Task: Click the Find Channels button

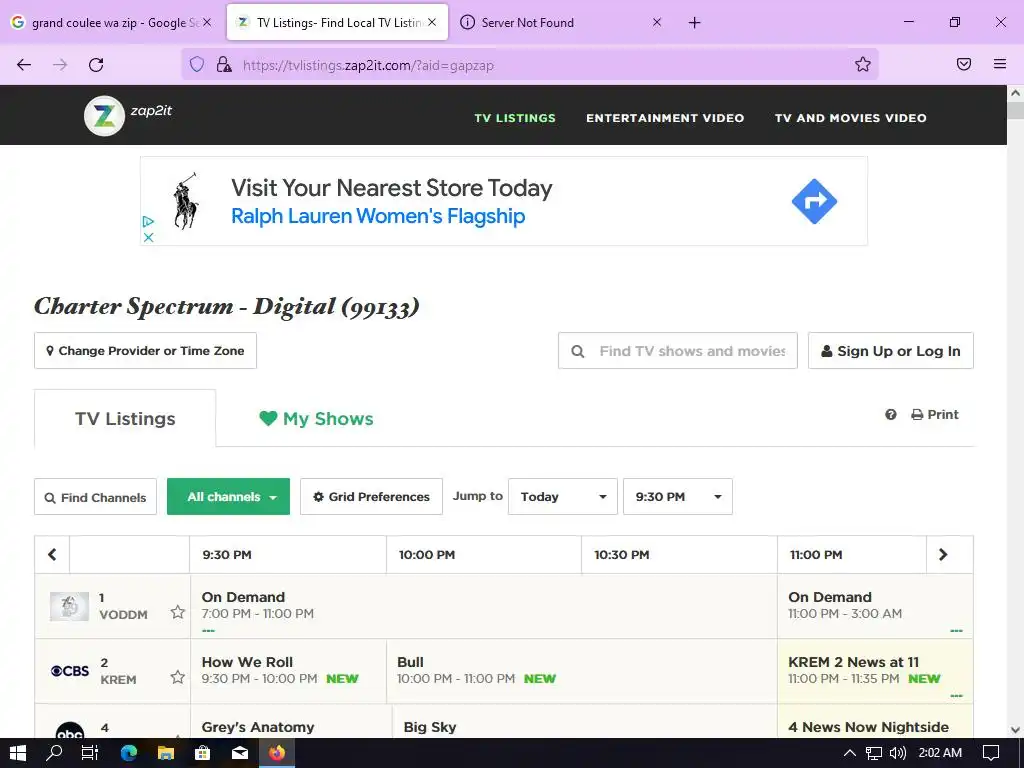Action: [x=95, y=497]
